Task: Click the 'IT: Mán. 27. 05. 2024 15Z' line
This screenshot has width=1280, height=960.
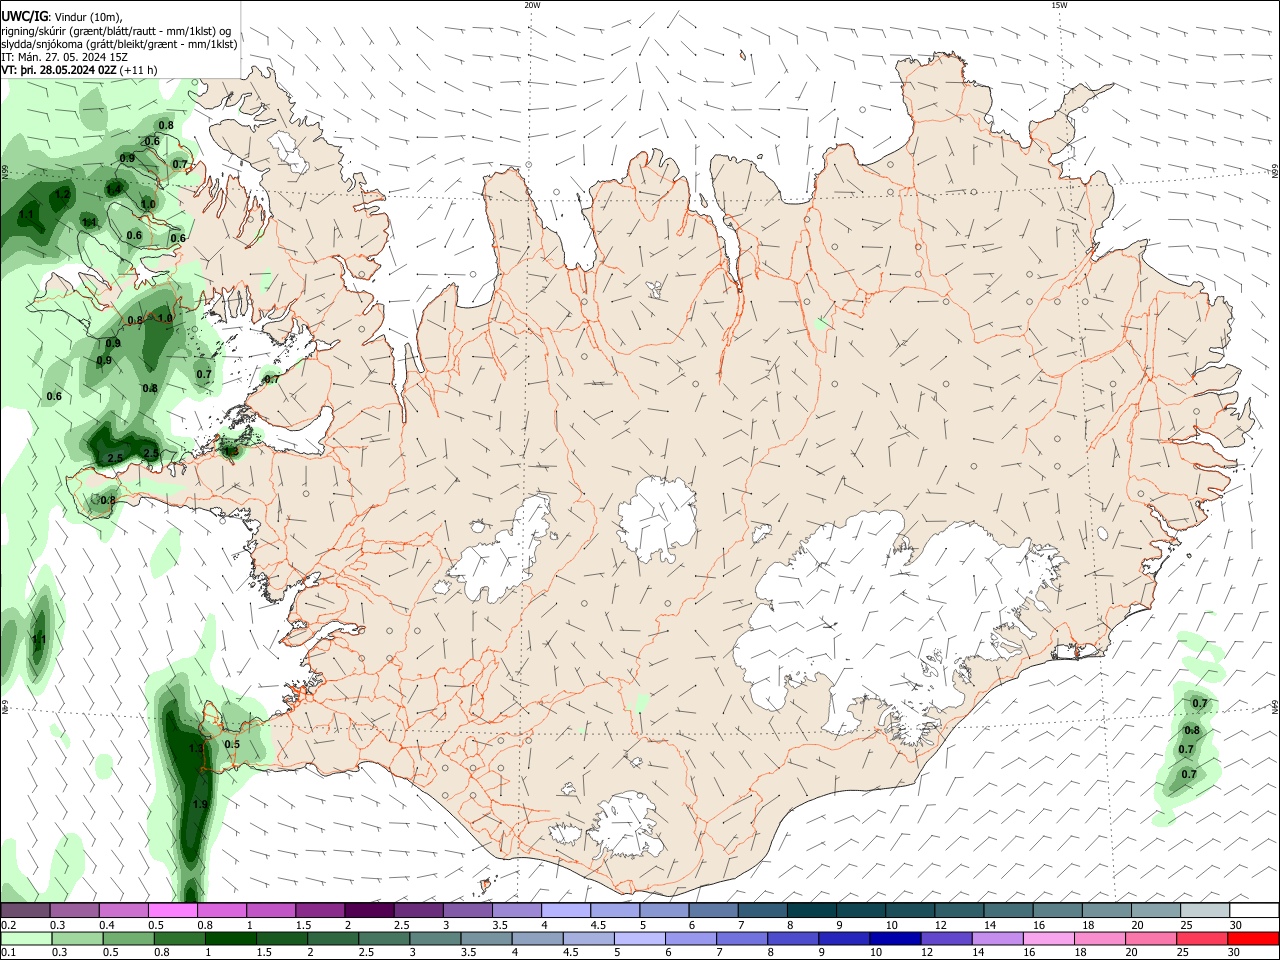Action: [x=64, y=57]
